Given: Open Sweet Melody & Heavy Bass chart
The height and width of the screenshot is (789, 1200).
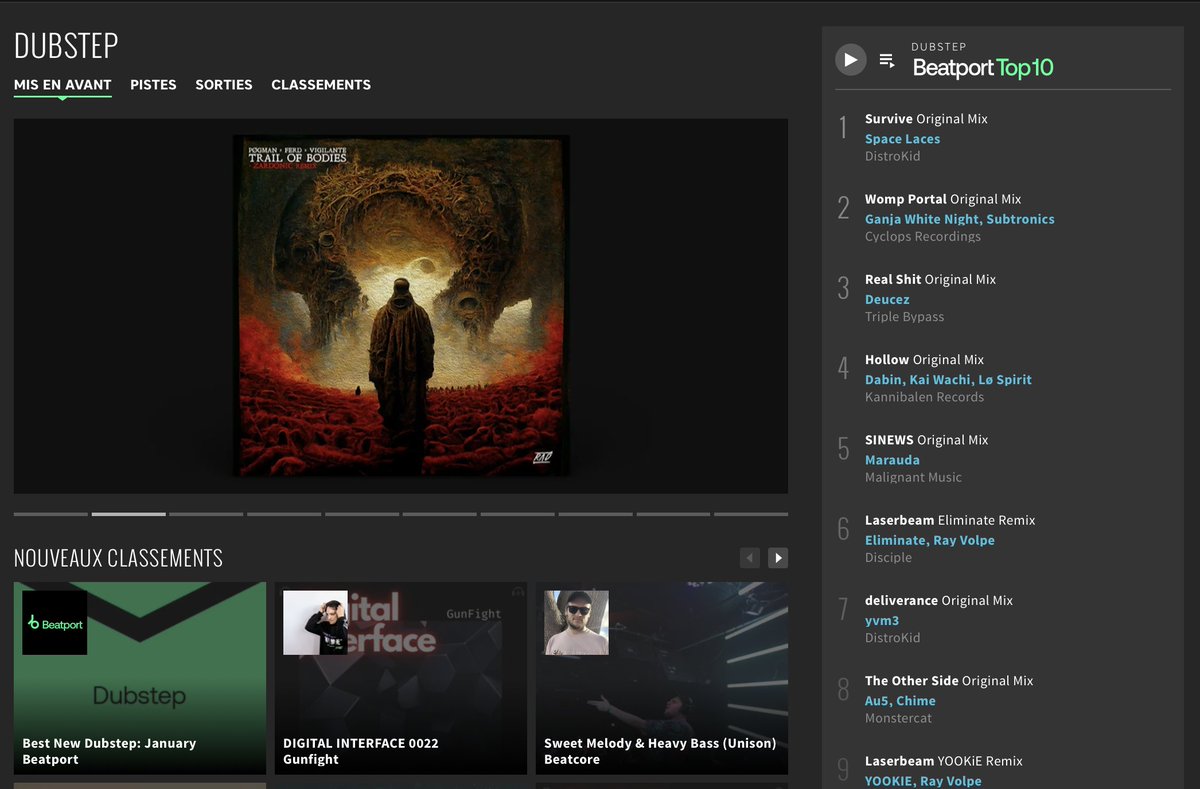Looking at the screenshot, I should [x=660, y=743].
